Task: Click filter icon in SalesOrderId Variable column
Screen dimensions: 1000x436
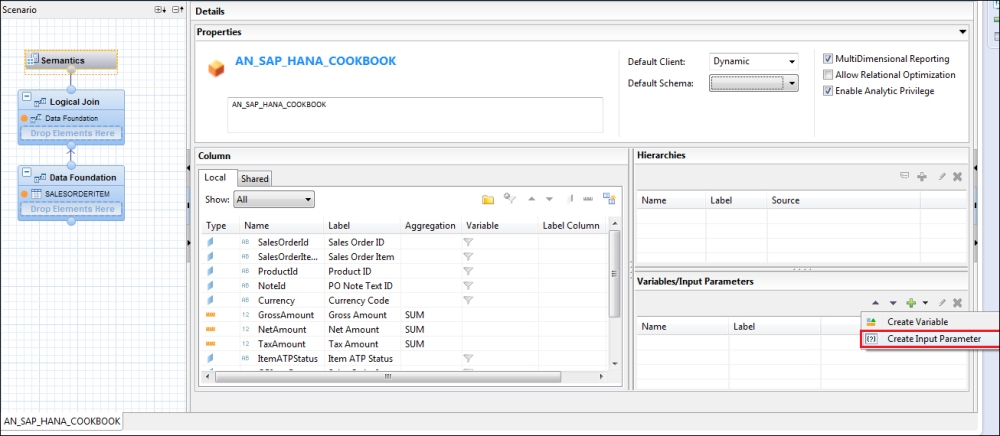Action: coord(468,242)
